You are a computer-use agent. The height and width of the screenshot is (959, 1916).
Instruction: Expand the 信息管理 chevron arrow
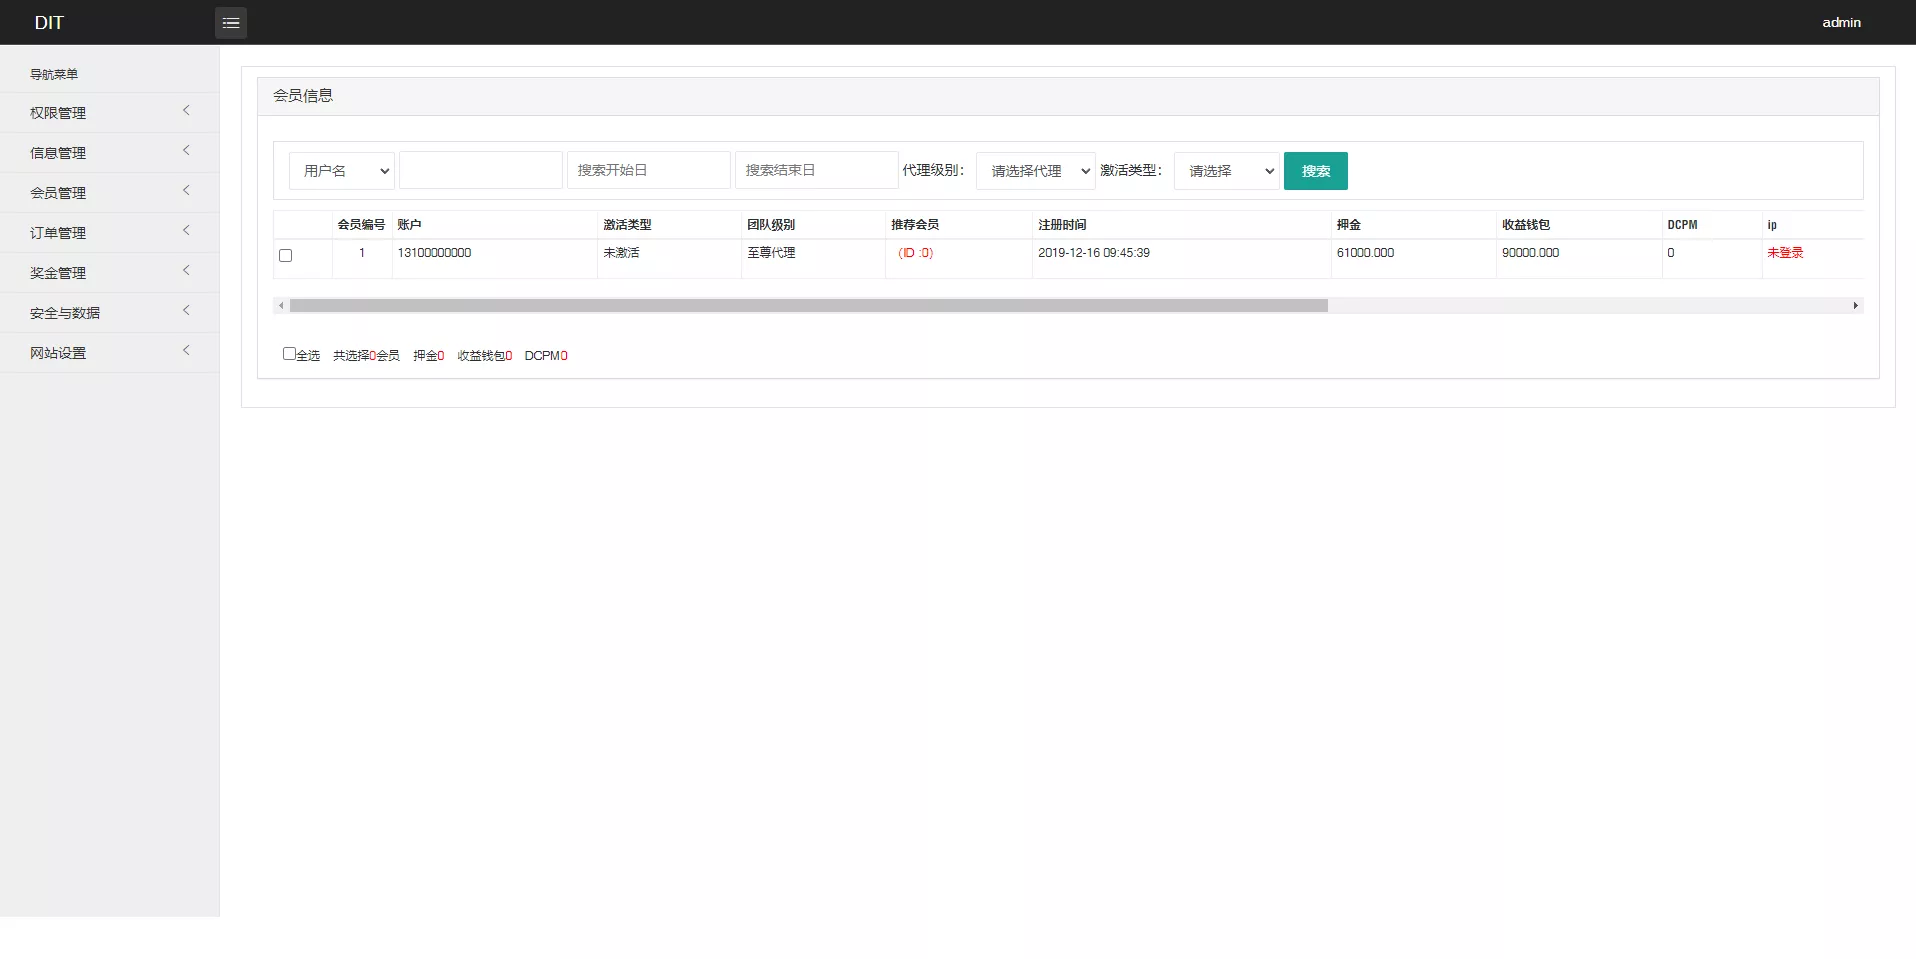click(186, 151)
